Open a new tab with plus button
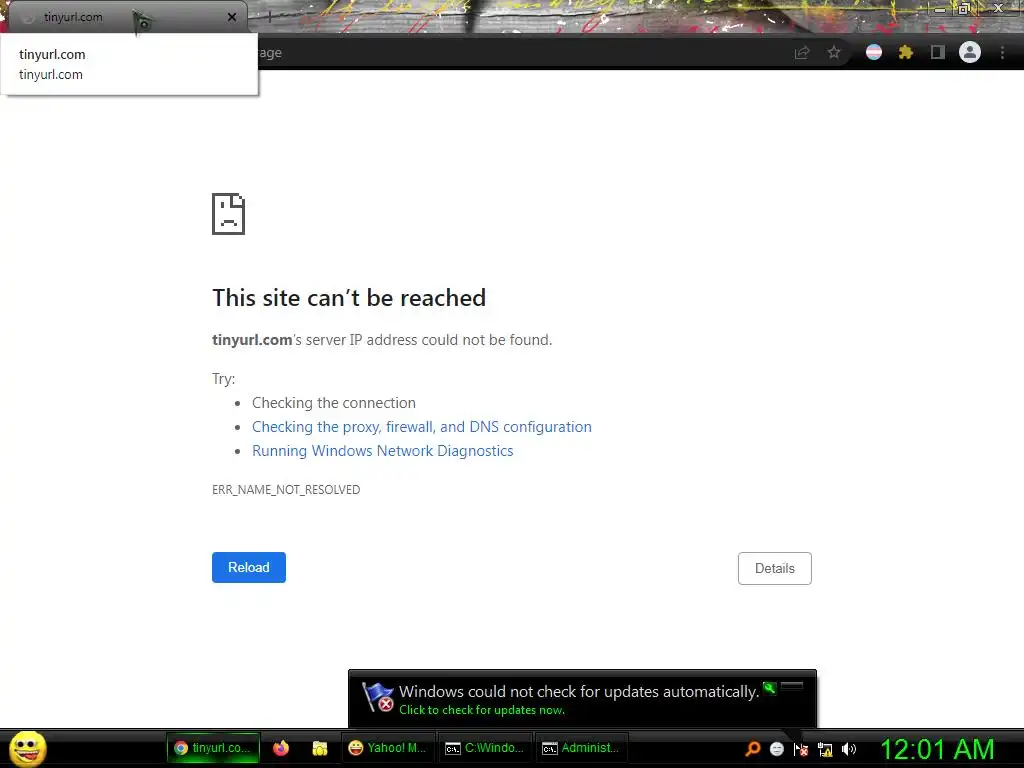The width and height of the screenshot is (1024, 768). [269, 18]
